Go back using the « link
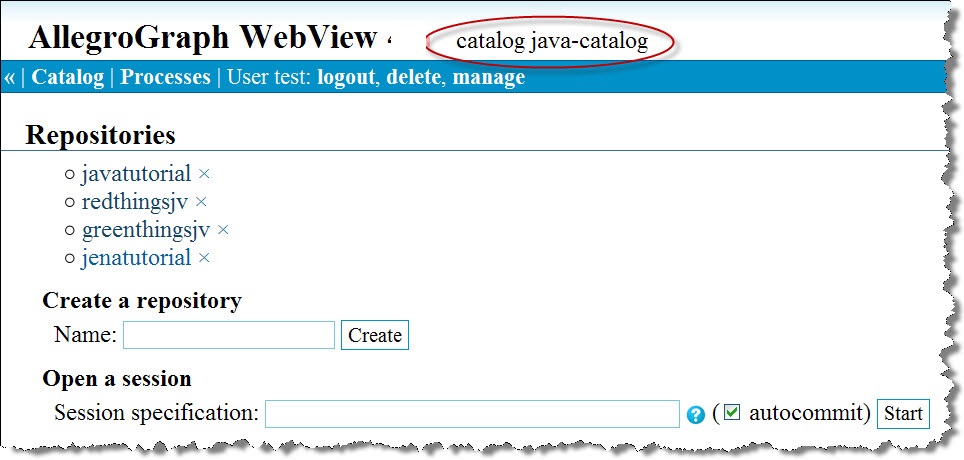Screen dimensions: 964x460 click(9, 77)
